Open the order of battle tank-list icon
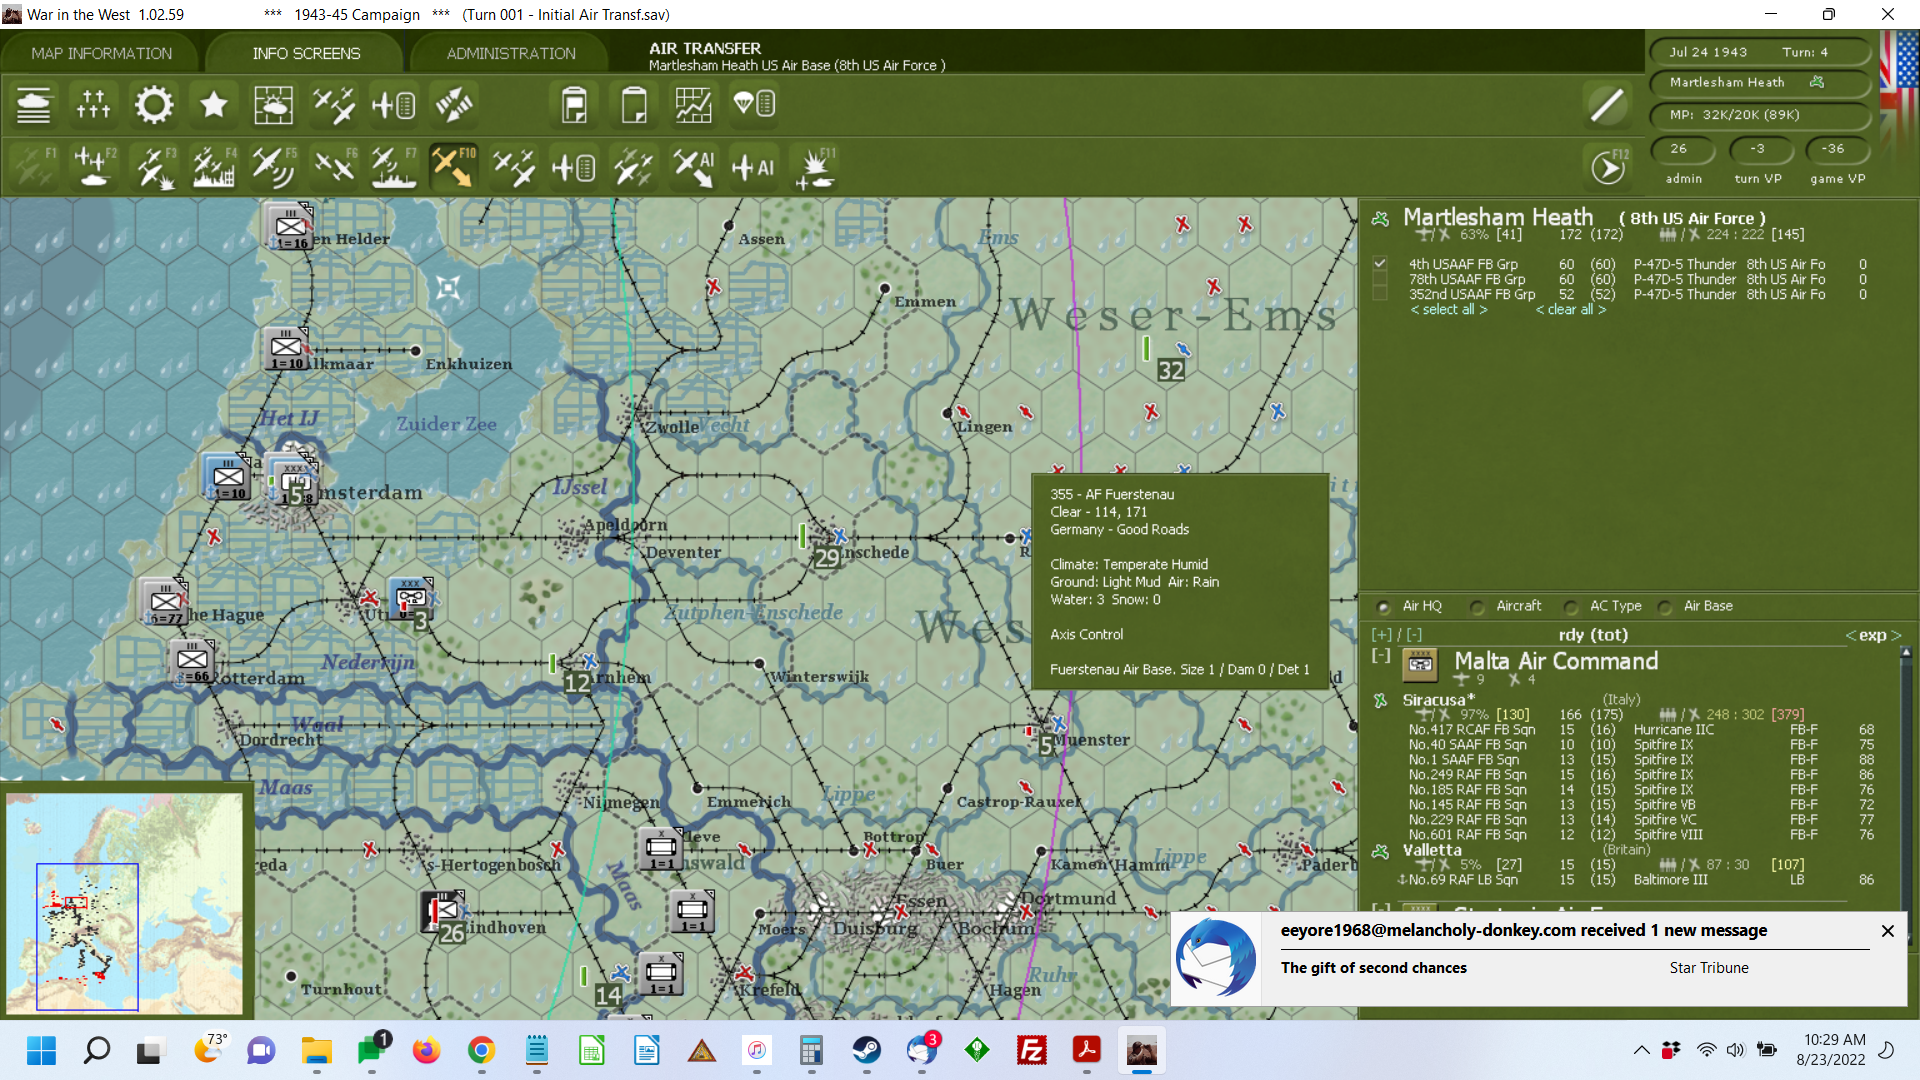1920x1080 pixels. pos(33,104)
